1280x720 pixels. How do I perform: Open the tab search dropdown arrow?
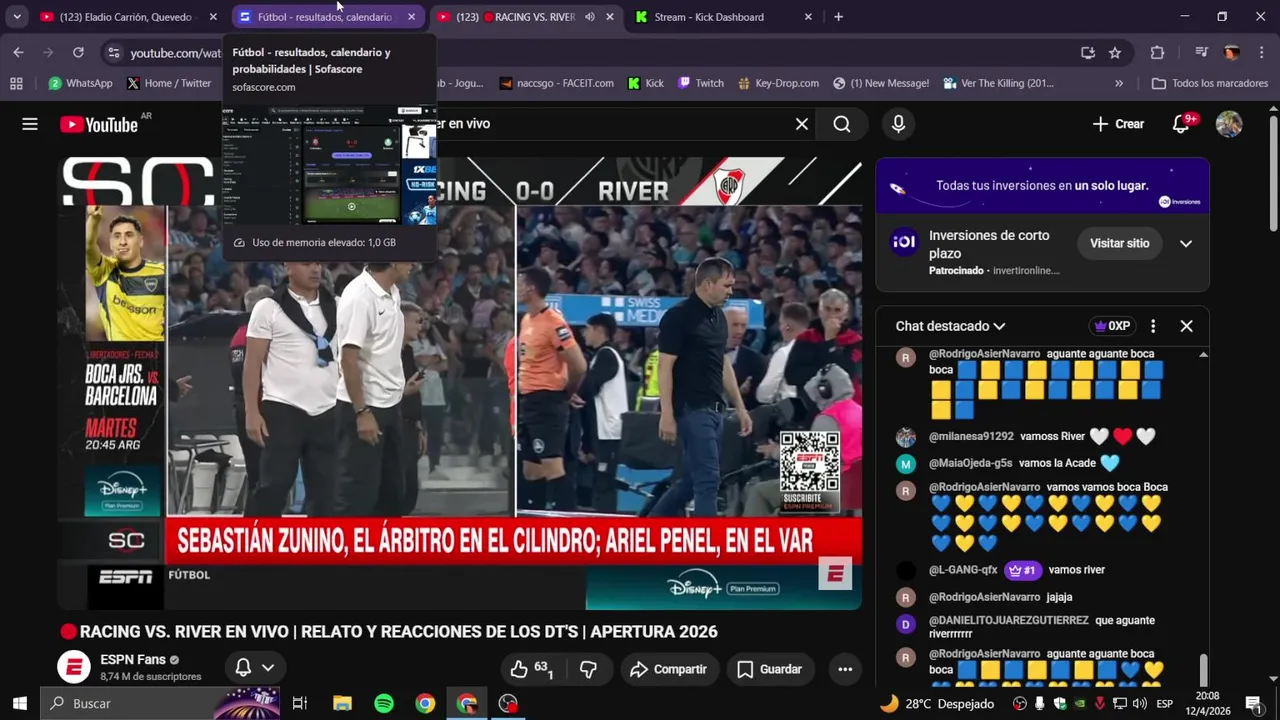17,17
